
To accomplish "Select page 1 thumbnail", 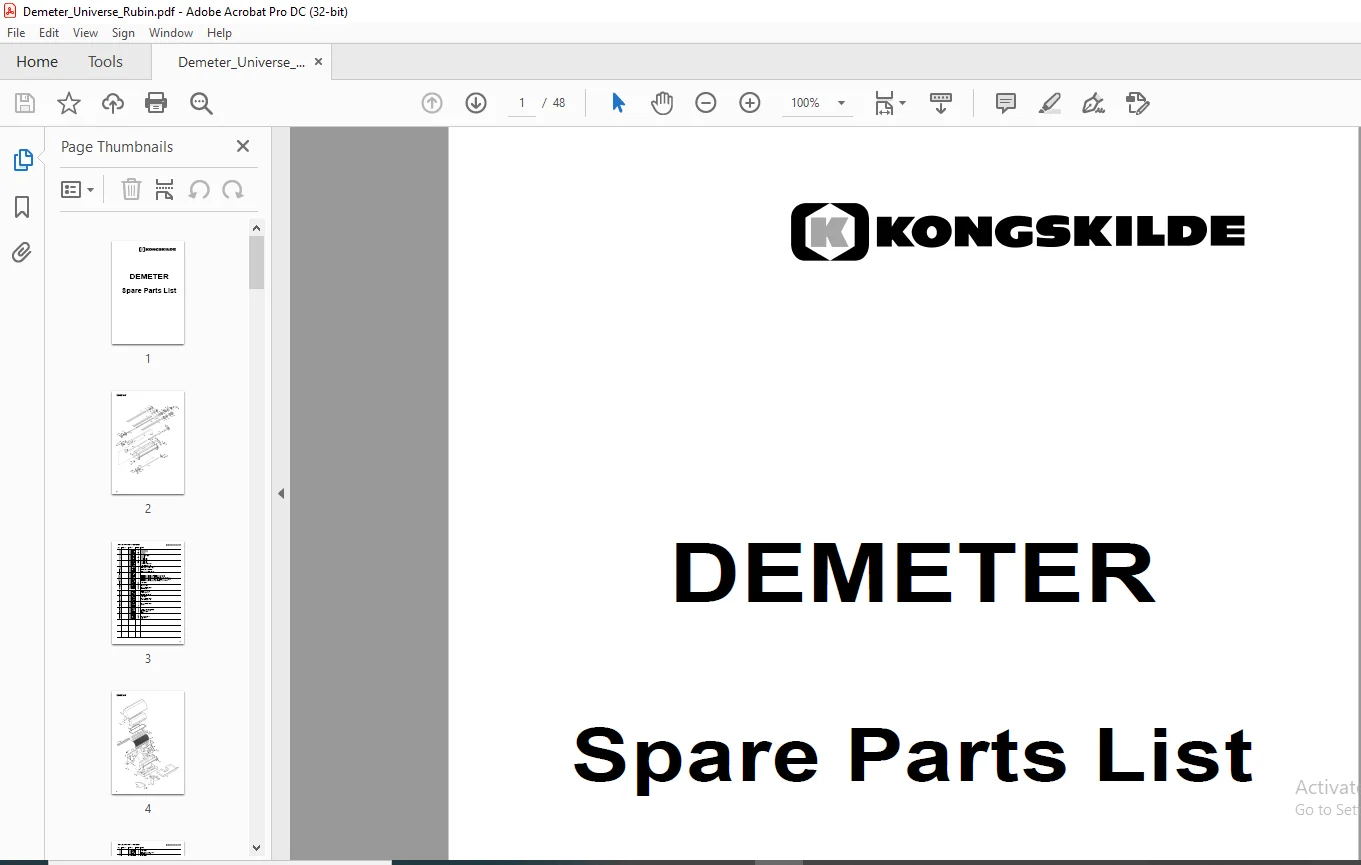I will pos(148,293).
